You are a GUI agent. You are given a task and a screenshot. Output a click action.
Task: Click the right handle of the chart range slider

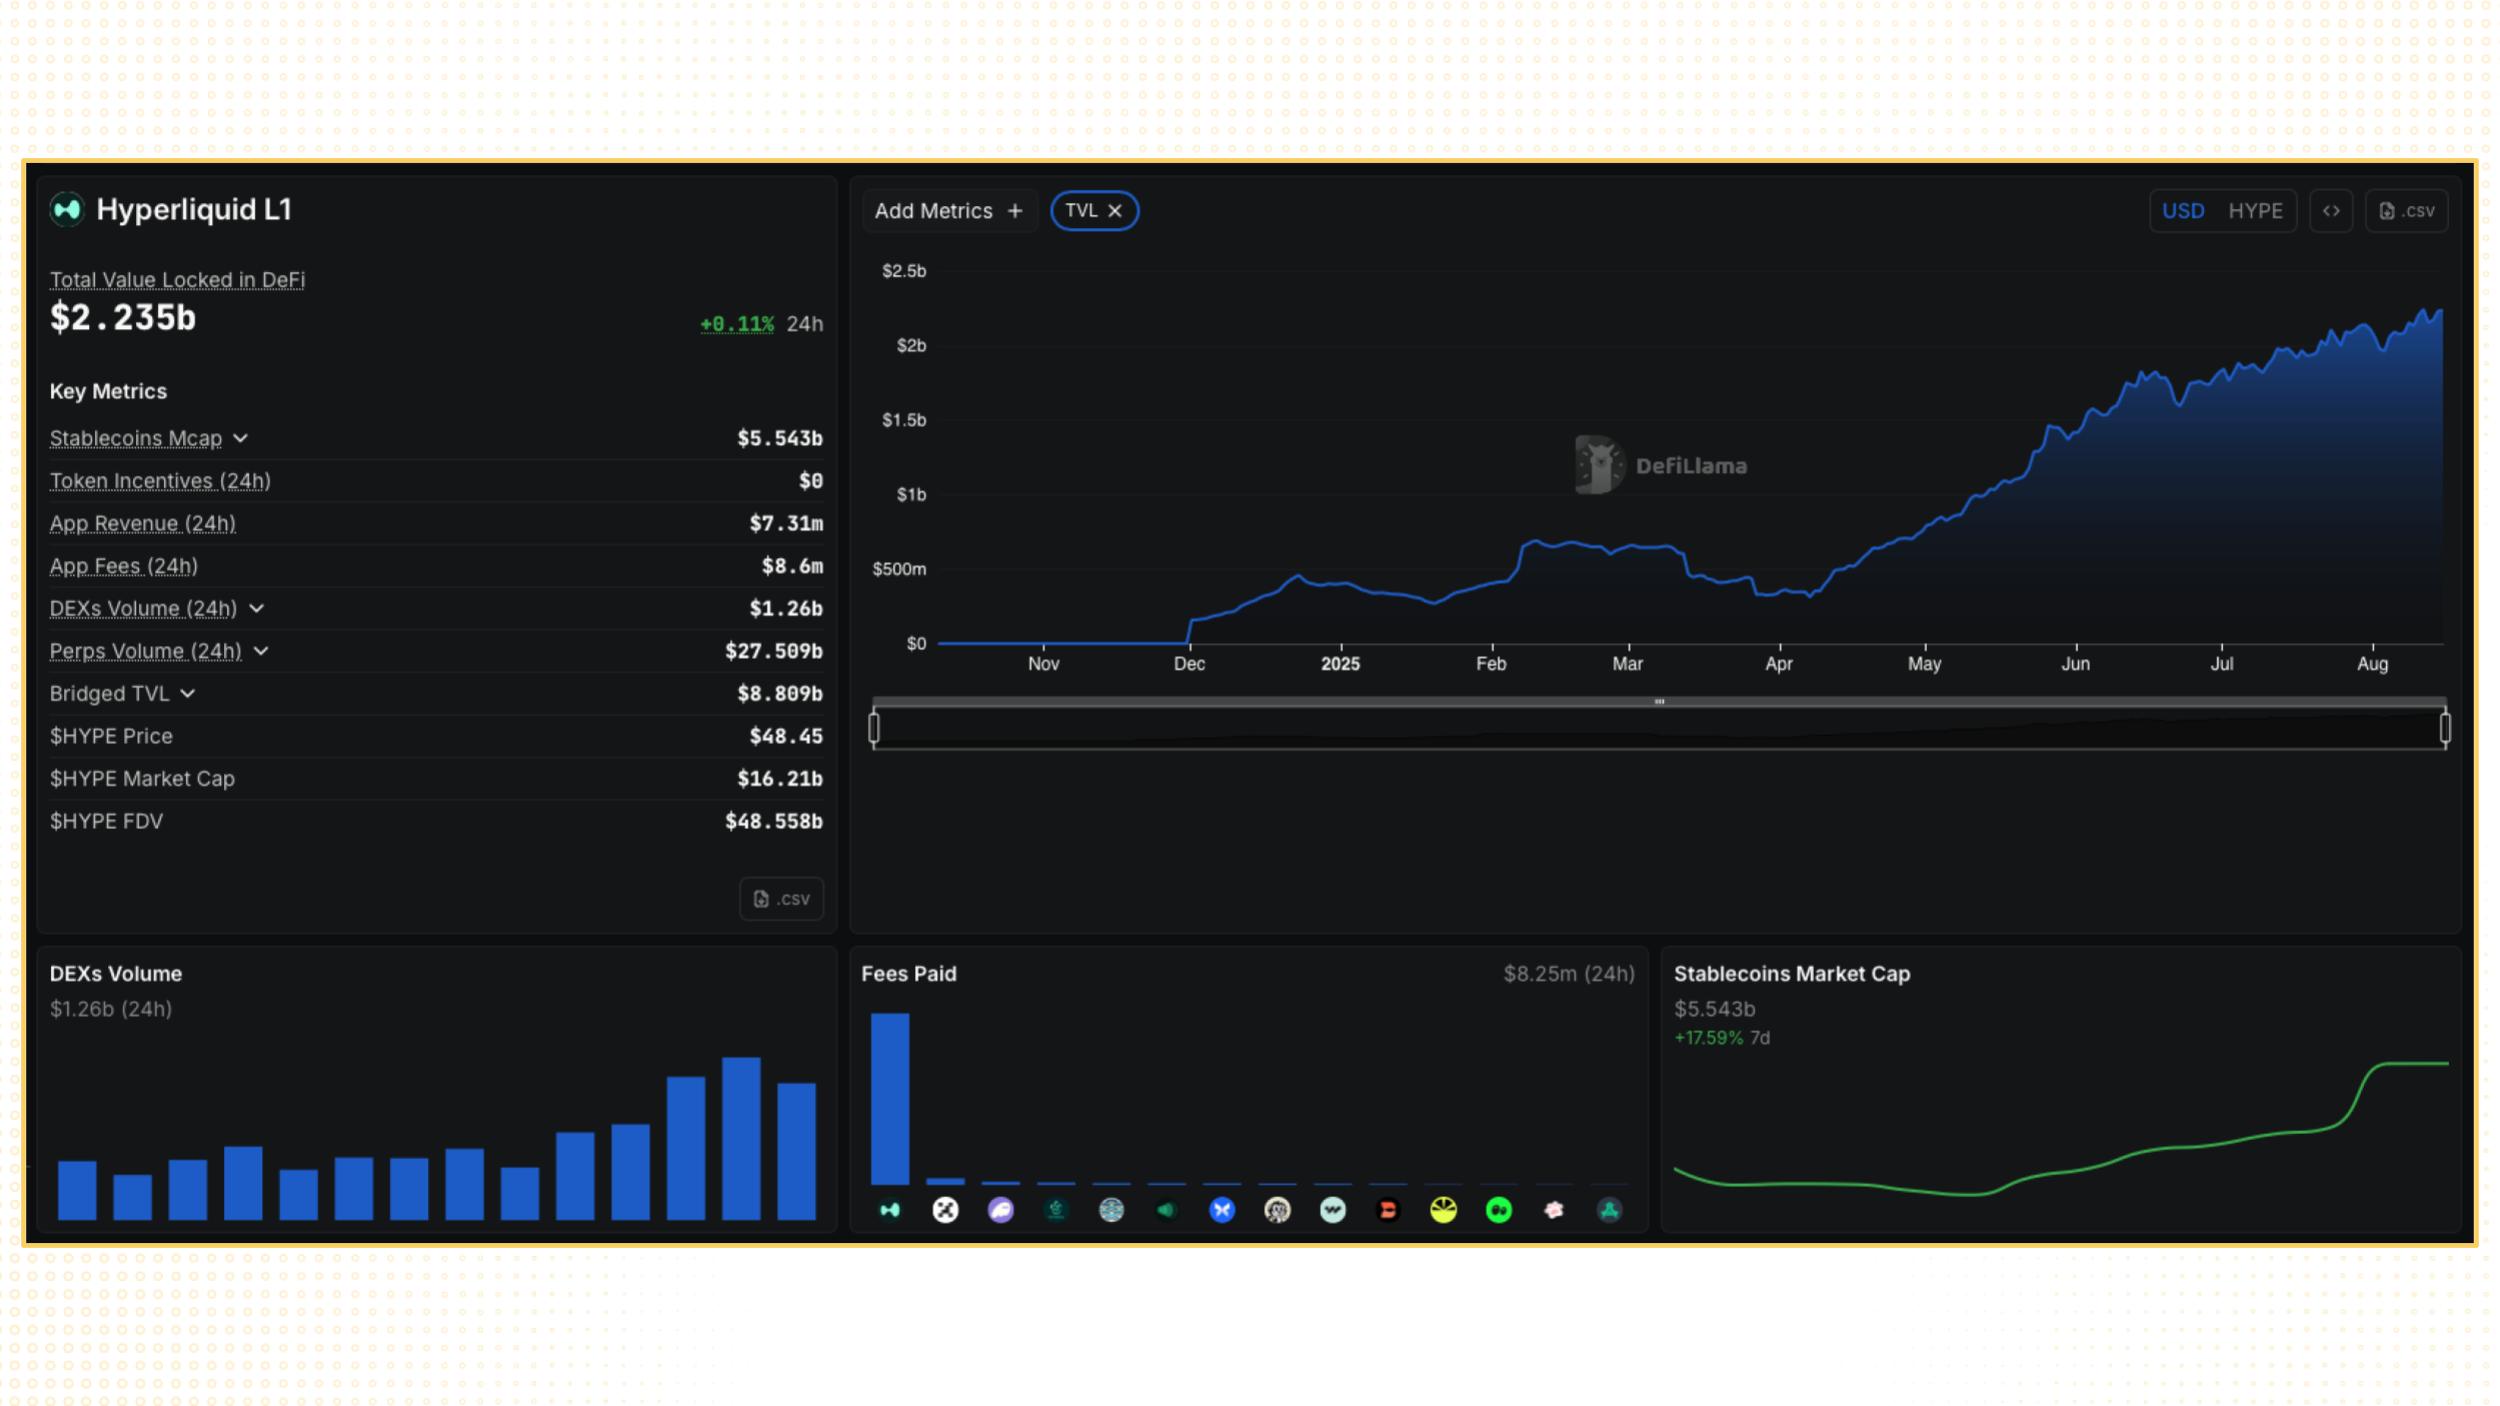tap(2445, 728)
